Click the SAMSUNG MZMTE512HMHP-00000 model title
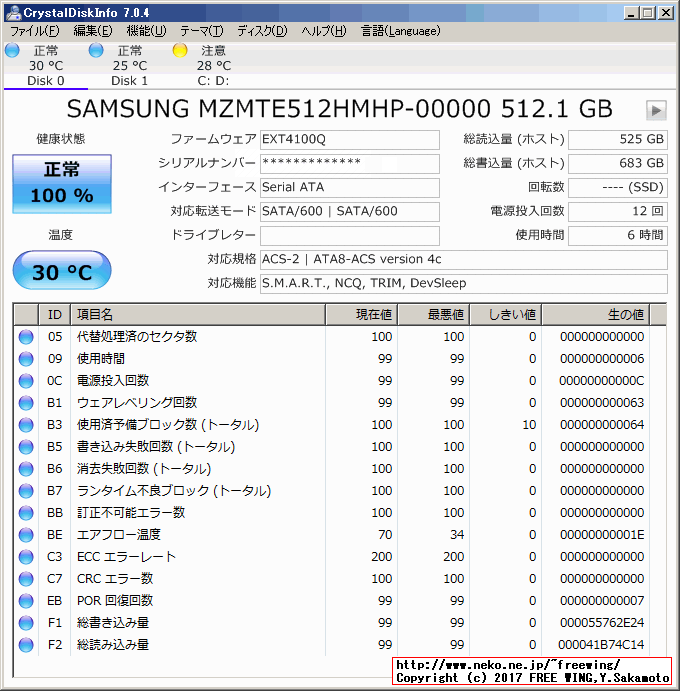The image size is (680, 691). pos(339,109)
